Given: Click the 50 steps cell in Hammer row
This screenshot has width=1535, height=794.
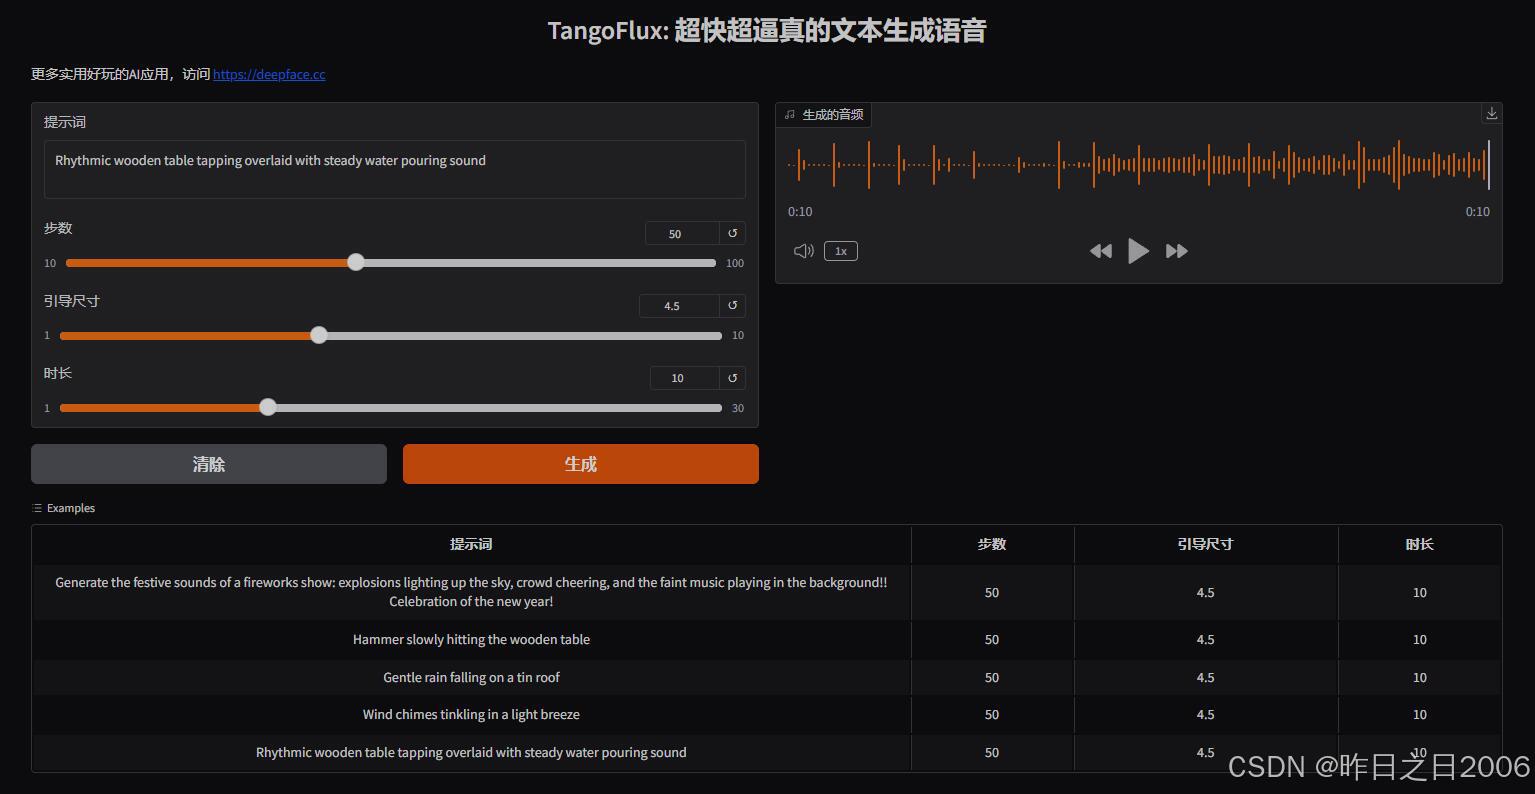Looking at the screenshot, I should coord(992,639).
